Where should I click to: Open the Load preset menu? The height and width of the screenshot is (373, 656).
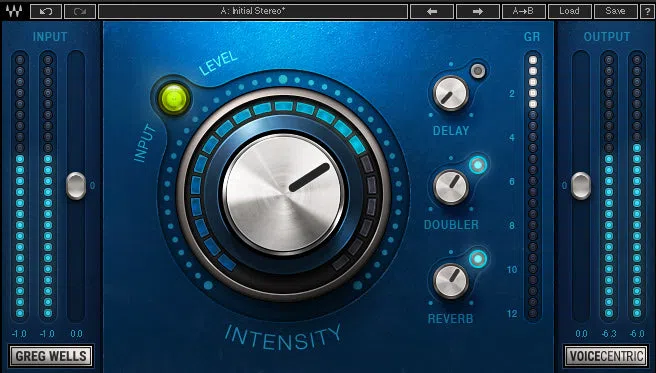pos(569,11)
